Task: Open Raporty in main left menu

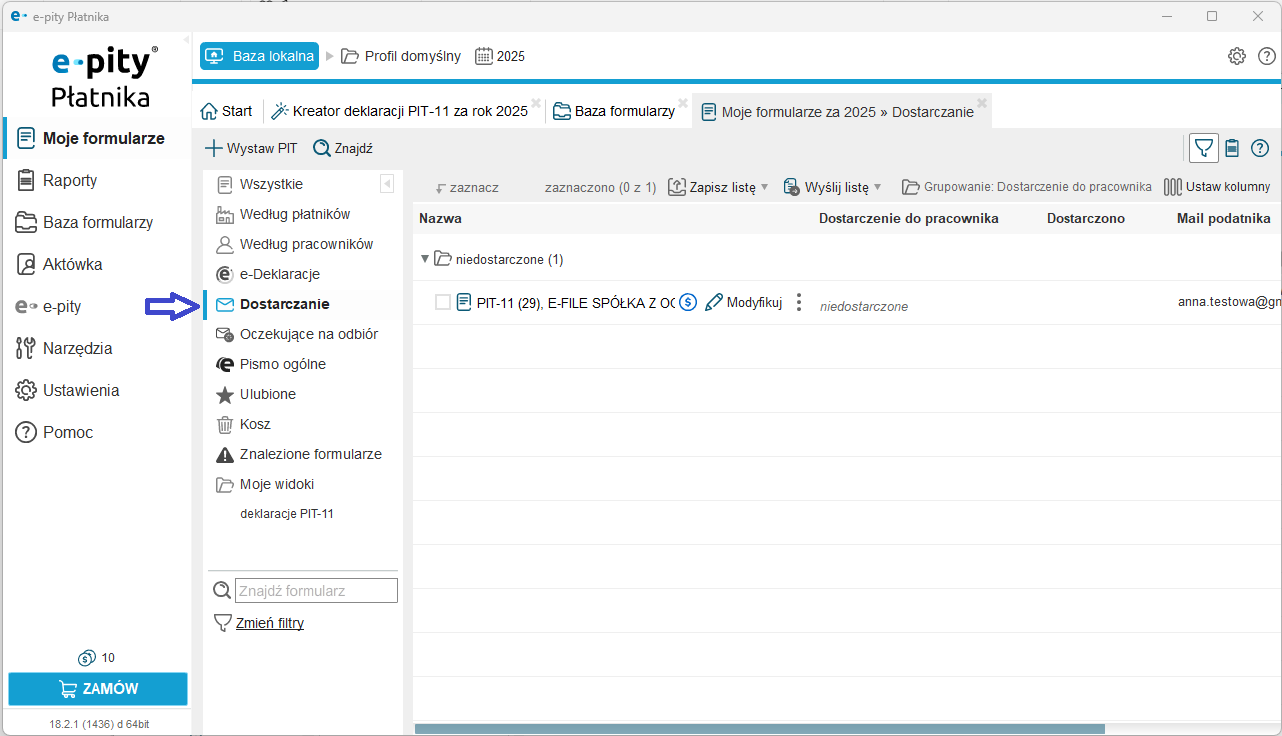Action: click(70, 180)
